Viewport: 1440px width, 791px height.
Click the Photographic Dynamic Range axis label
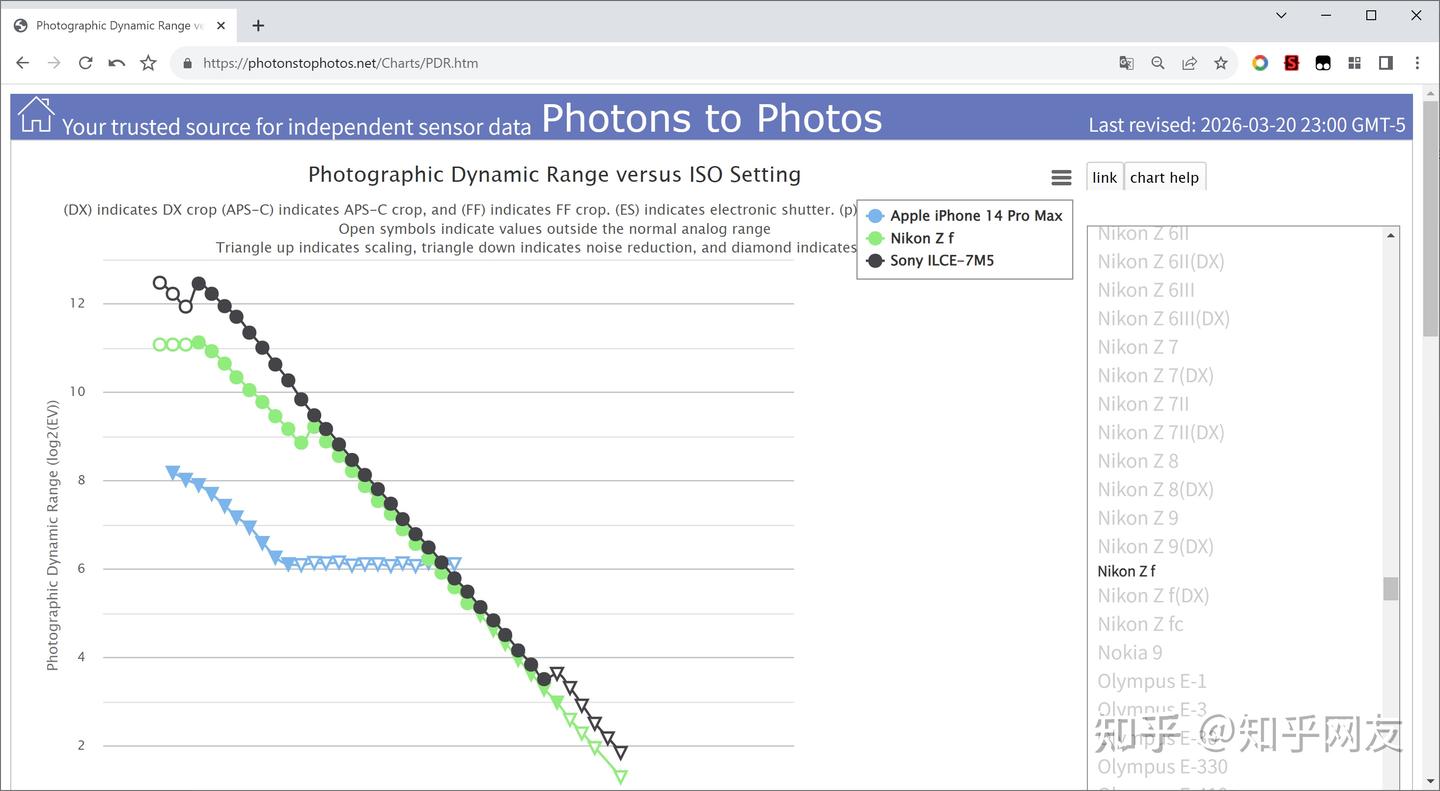[x=53, y=535]
